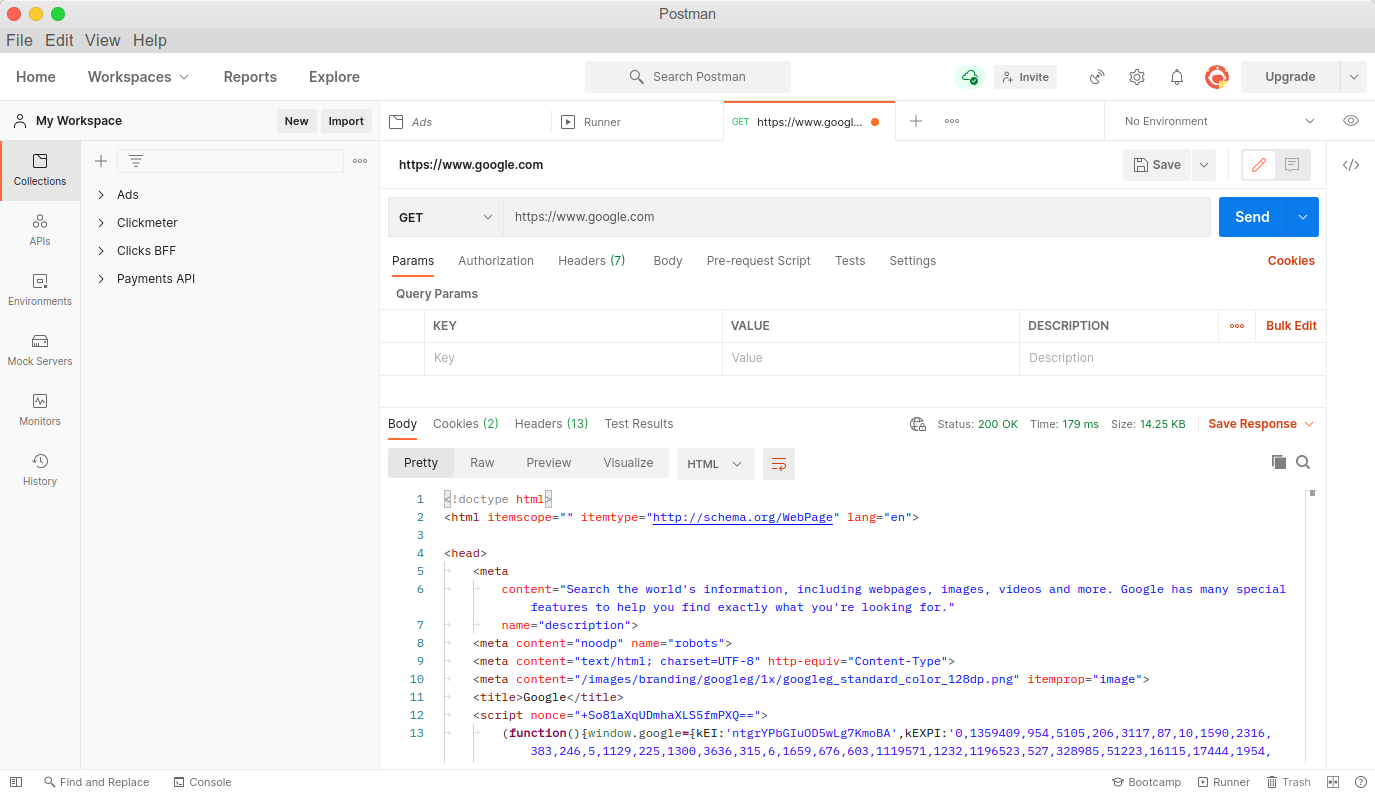Open Monitors in the sidebar
The height and width of the screenshot is (794, 1375).
pos(40,410)
